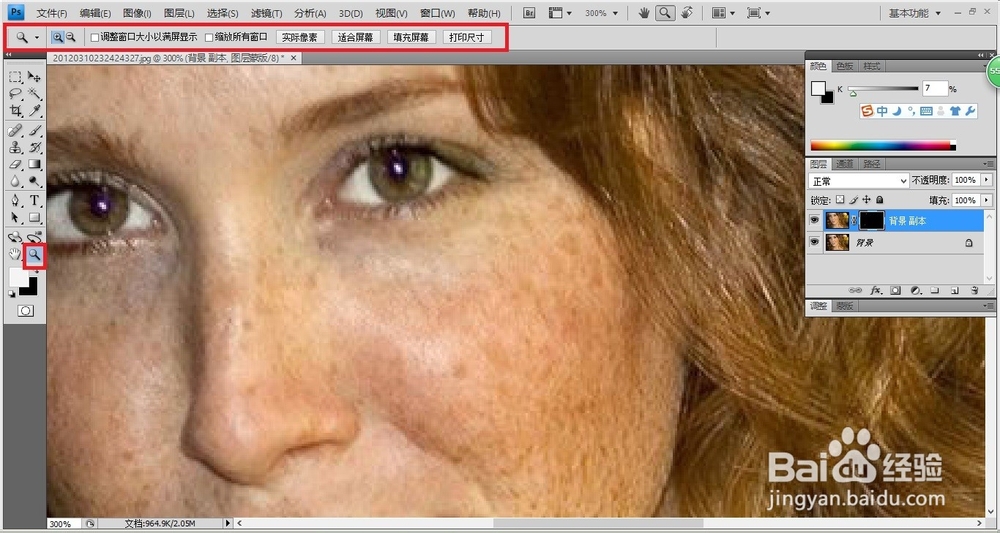The image size is (1000, 533).
Task: Create a new layer
Action: [955, 290]
